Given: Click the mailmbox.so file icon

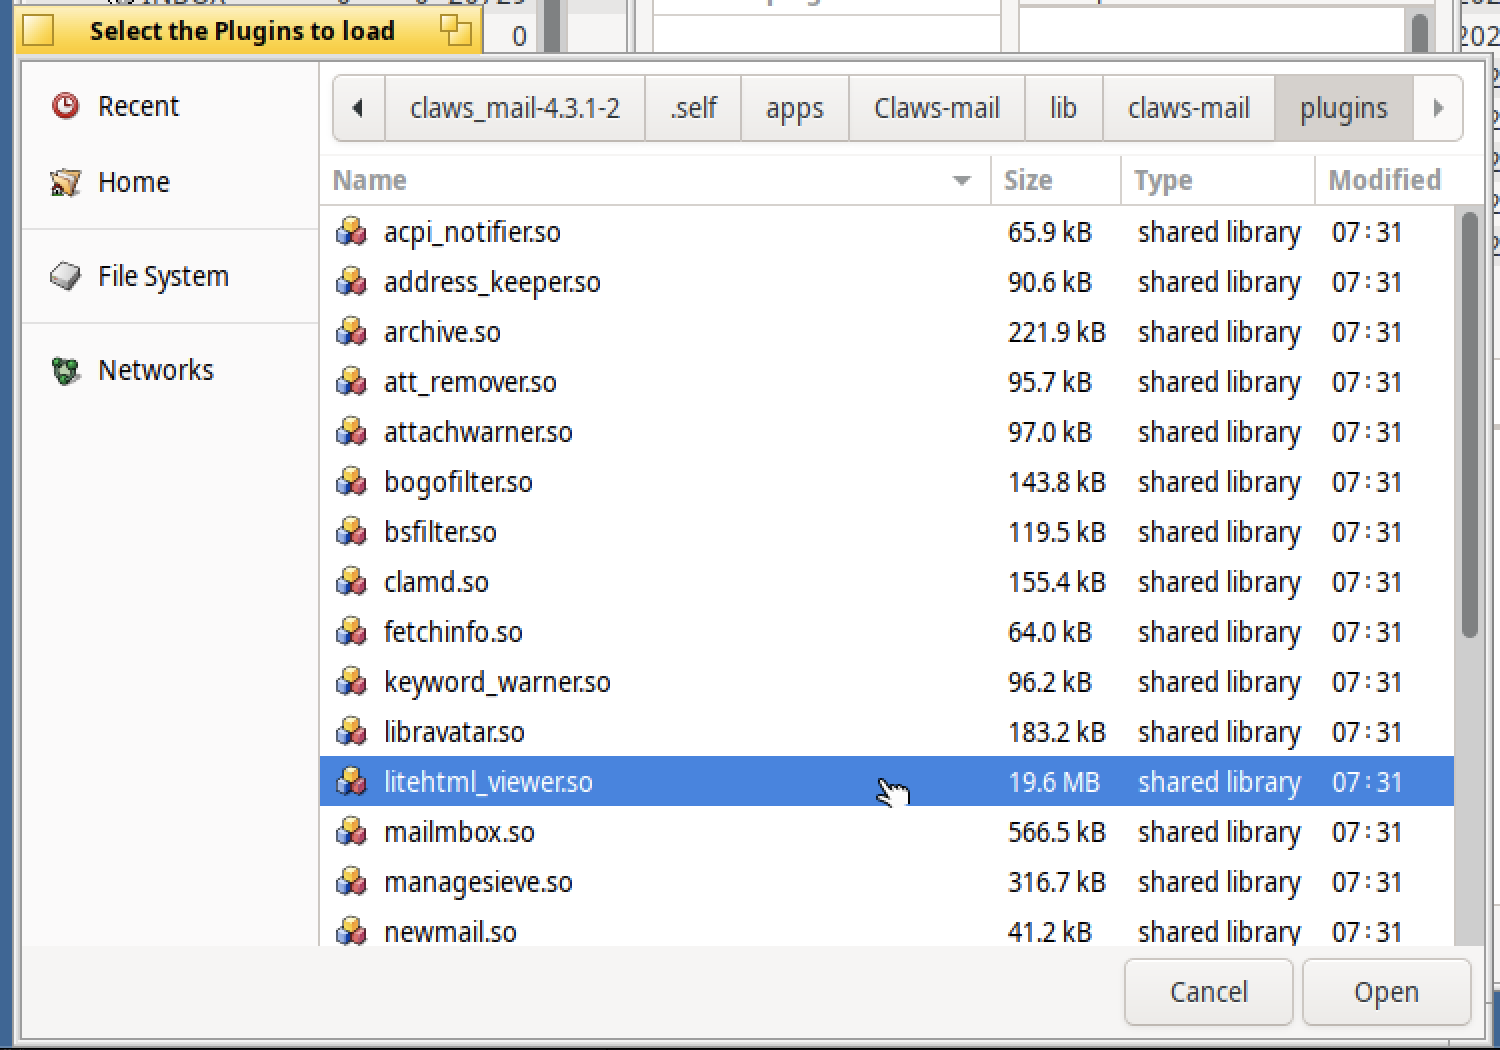Looking at the screenshot, I should [x=351, y=832].
